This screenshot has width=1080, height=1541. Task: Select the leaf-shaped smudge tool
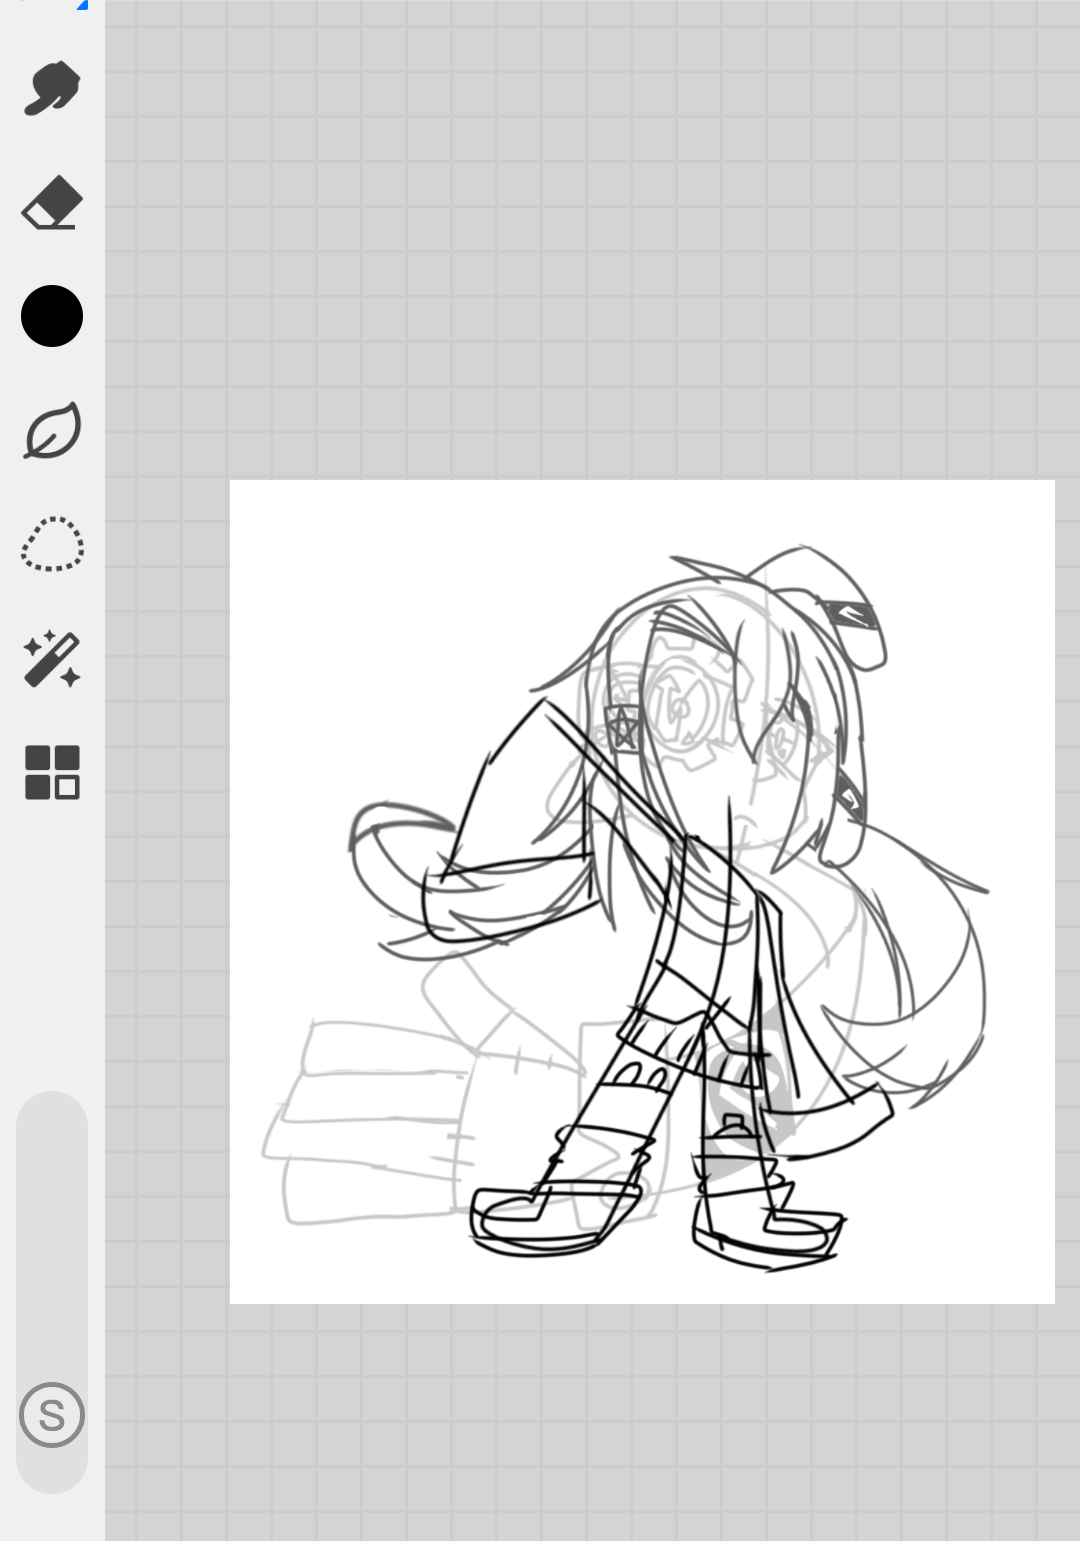coord(52,431)
